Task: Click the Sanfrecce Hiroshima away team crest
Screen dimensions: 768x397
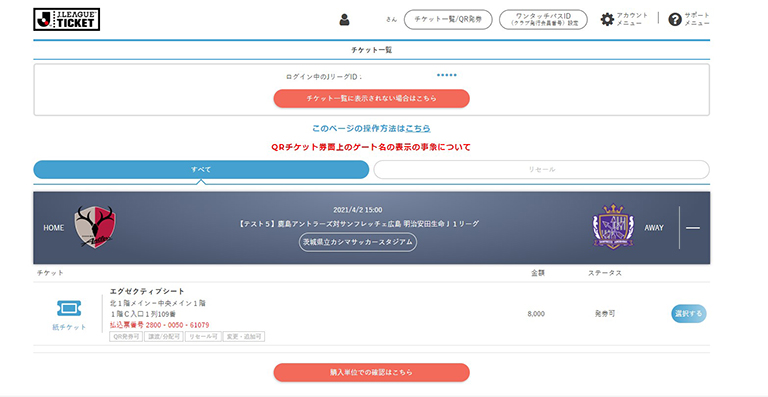Action: (613, 226)
